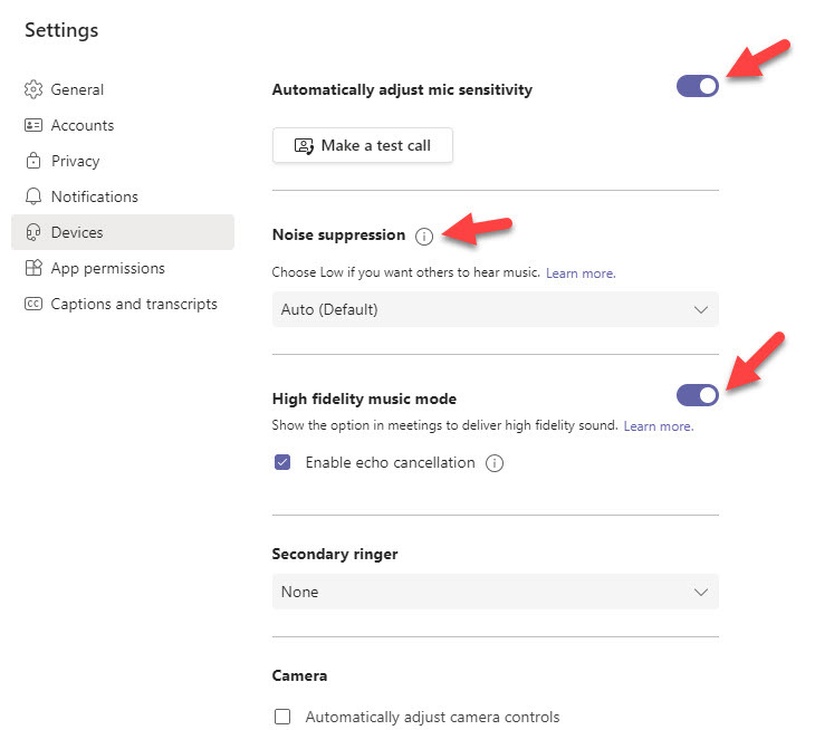Viewport: 815px width, 730px height.
Task: Click the App permissions grid icon
Action: click(34, 268)
